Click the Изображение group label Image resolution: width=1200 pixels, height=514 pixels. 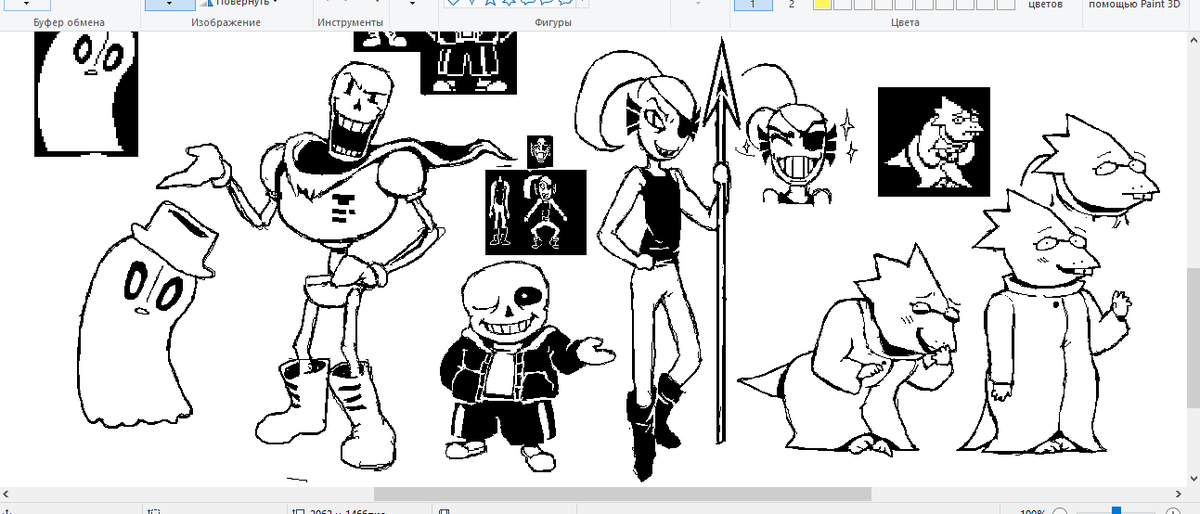click(x=225, y=22)
